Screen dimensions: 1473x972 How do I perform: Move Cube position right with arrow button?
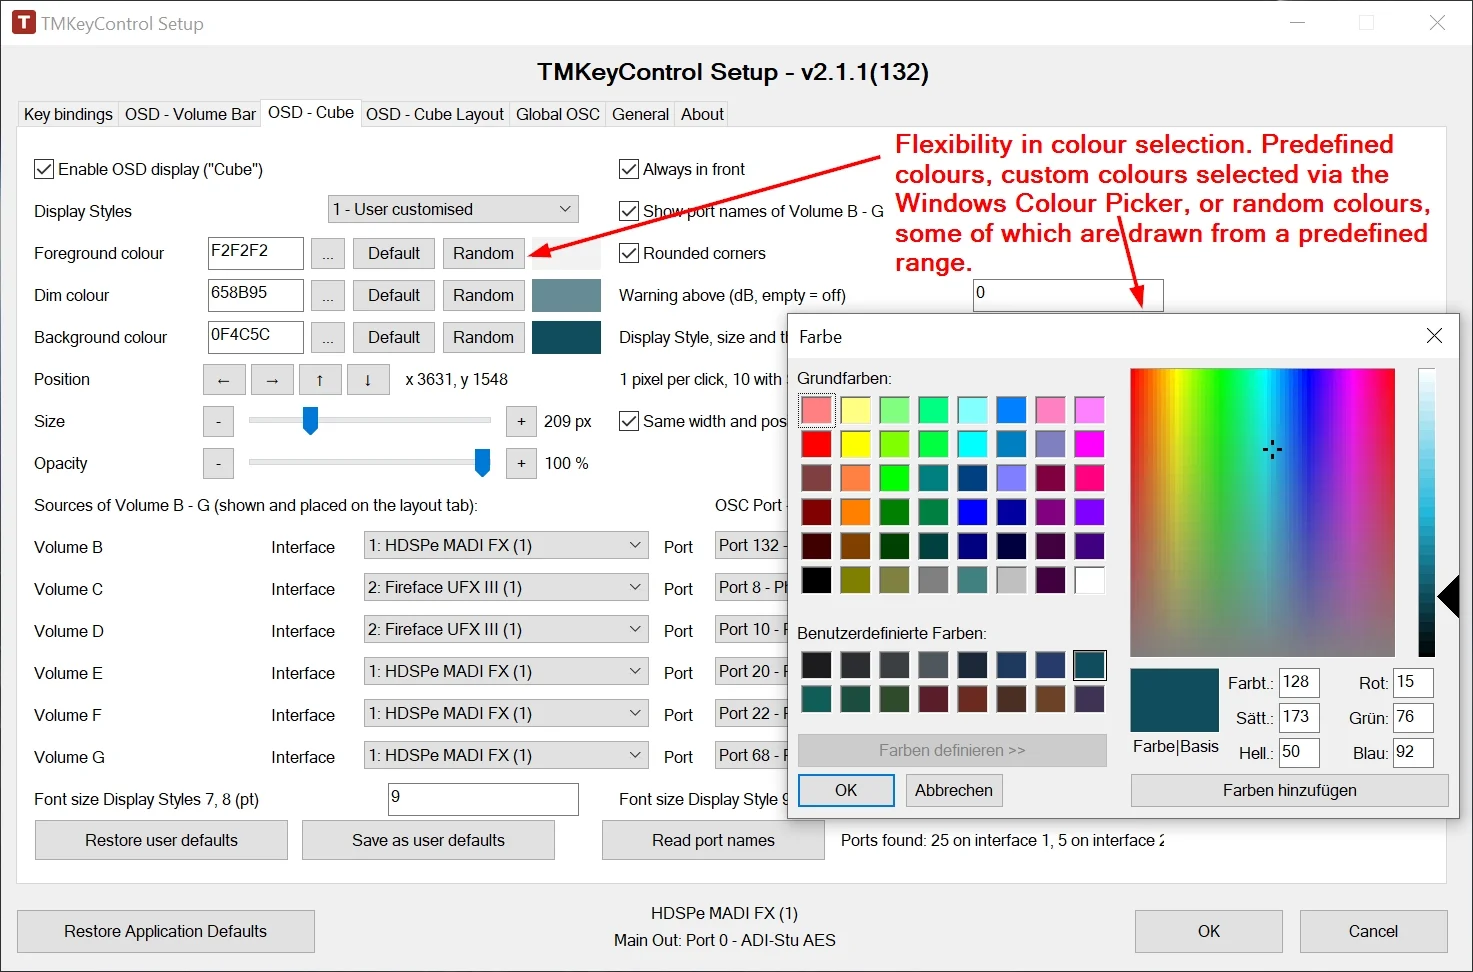(x=272, y=380)
